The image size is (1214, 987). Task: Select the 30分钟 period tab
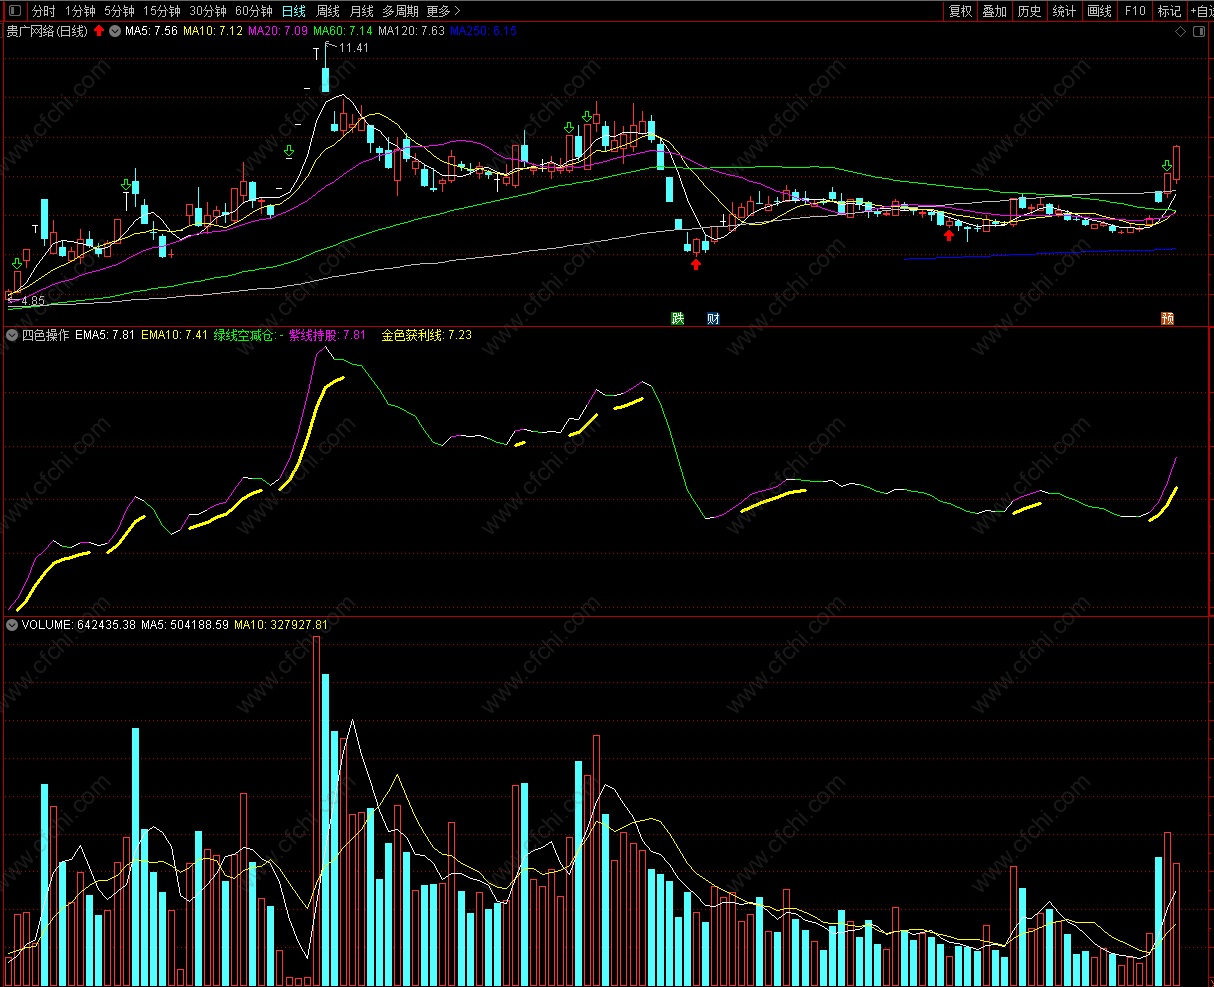coord(208,11)
